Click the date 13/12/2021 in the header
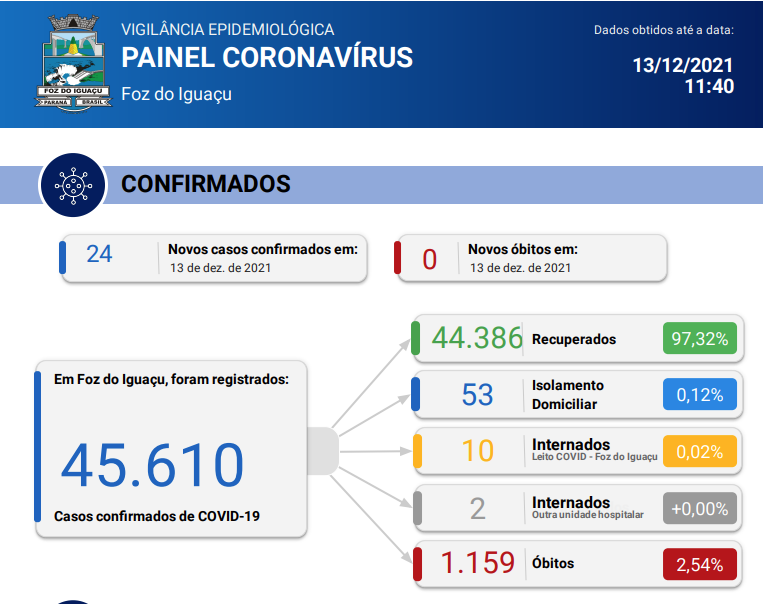This screenshot has height=604, width=763. (x=682, y=65)
